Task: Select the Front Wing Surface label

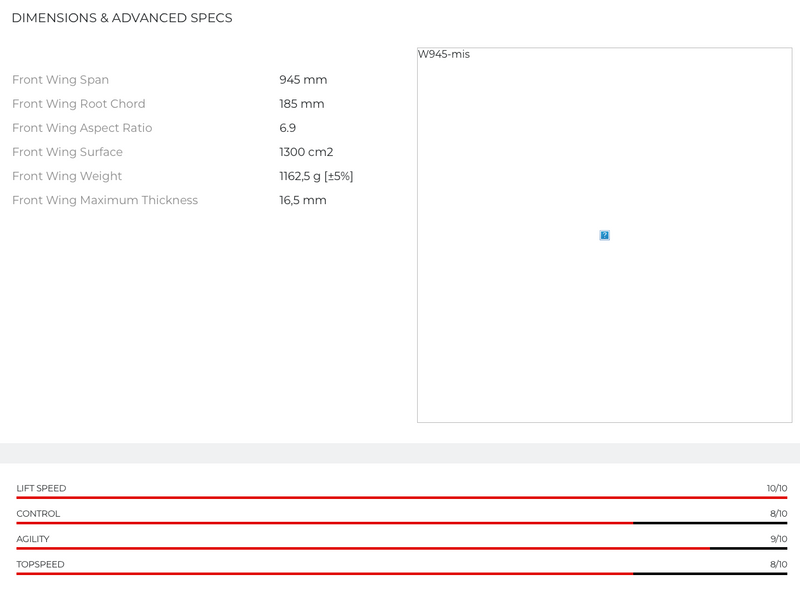Action: click(67, 152)
